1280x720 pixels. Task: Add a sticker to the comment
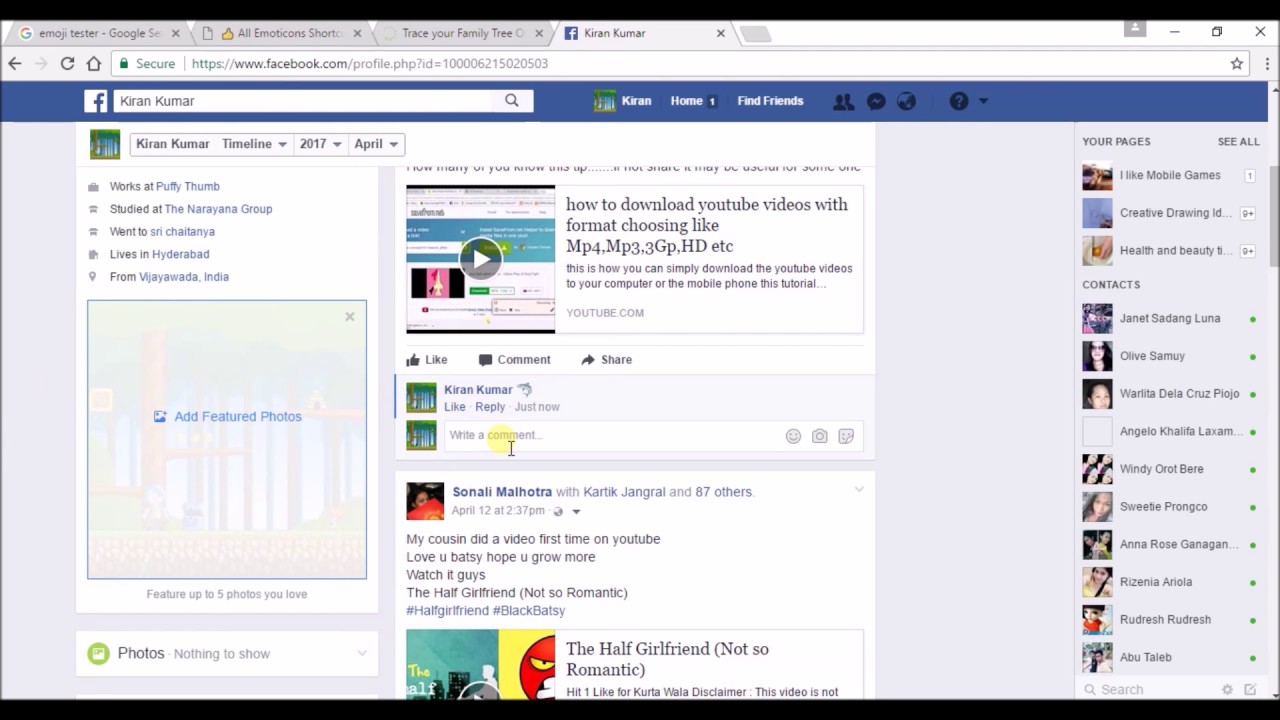click(846, 435)
